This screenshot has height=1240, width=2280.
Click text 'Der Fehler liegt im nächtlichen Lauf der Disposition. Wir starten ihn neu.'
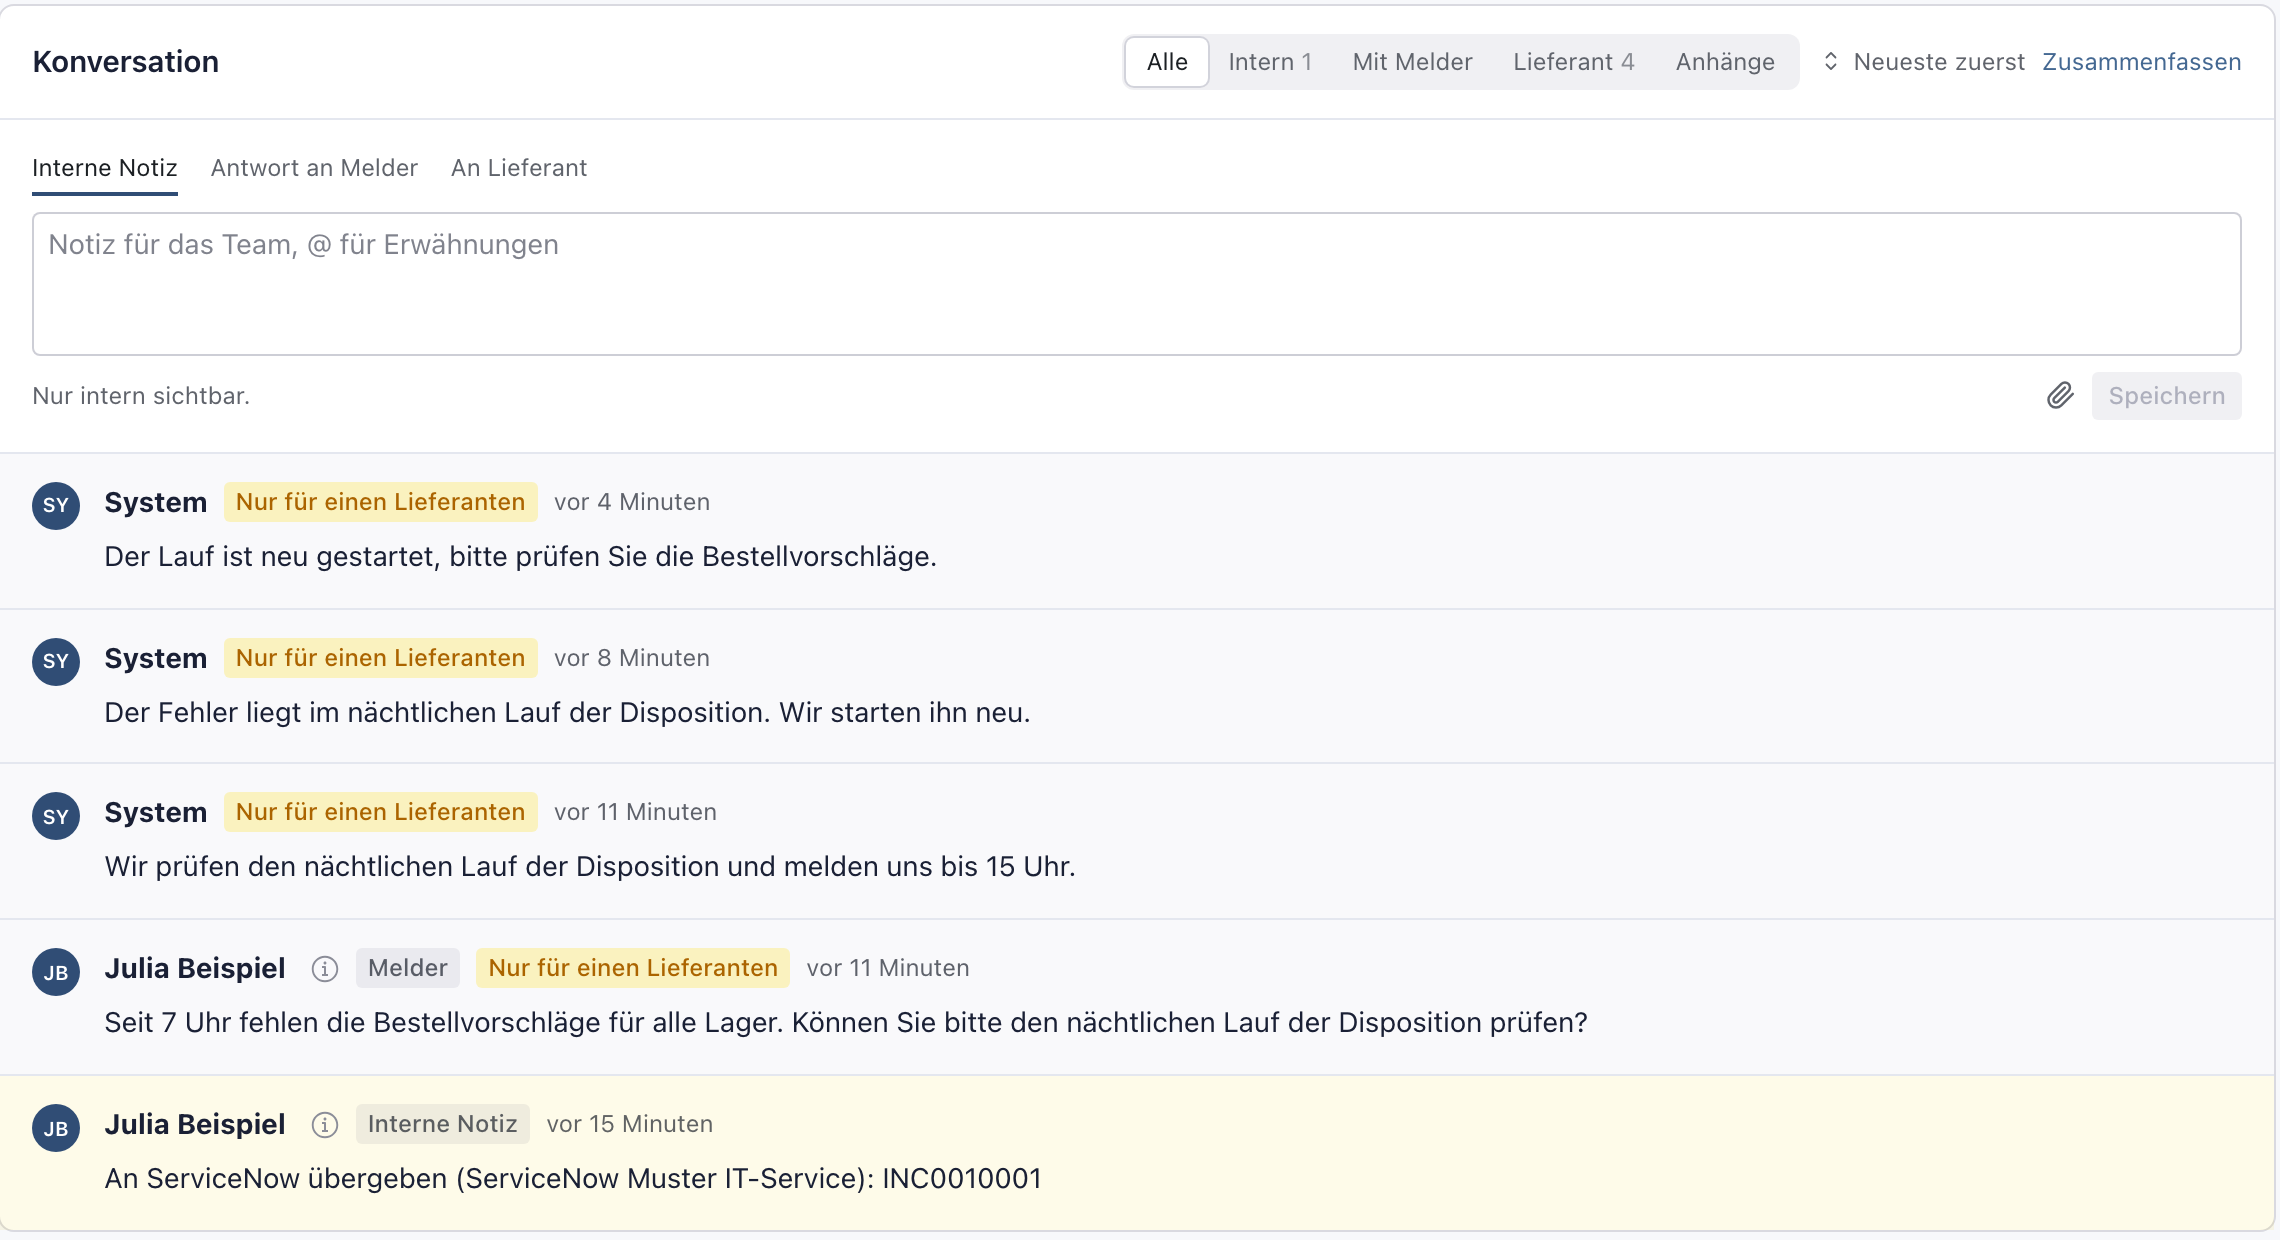[x=567, y=713]
